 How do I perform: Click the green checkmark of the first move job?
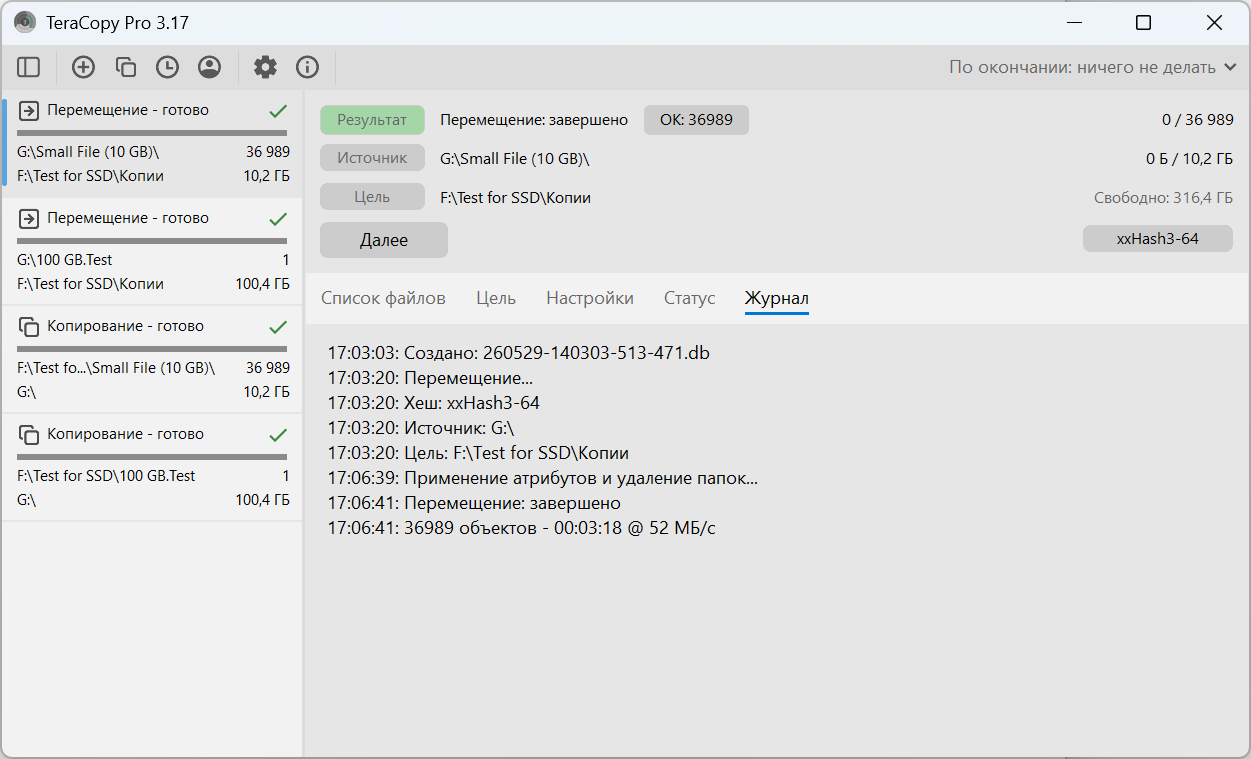279,111
